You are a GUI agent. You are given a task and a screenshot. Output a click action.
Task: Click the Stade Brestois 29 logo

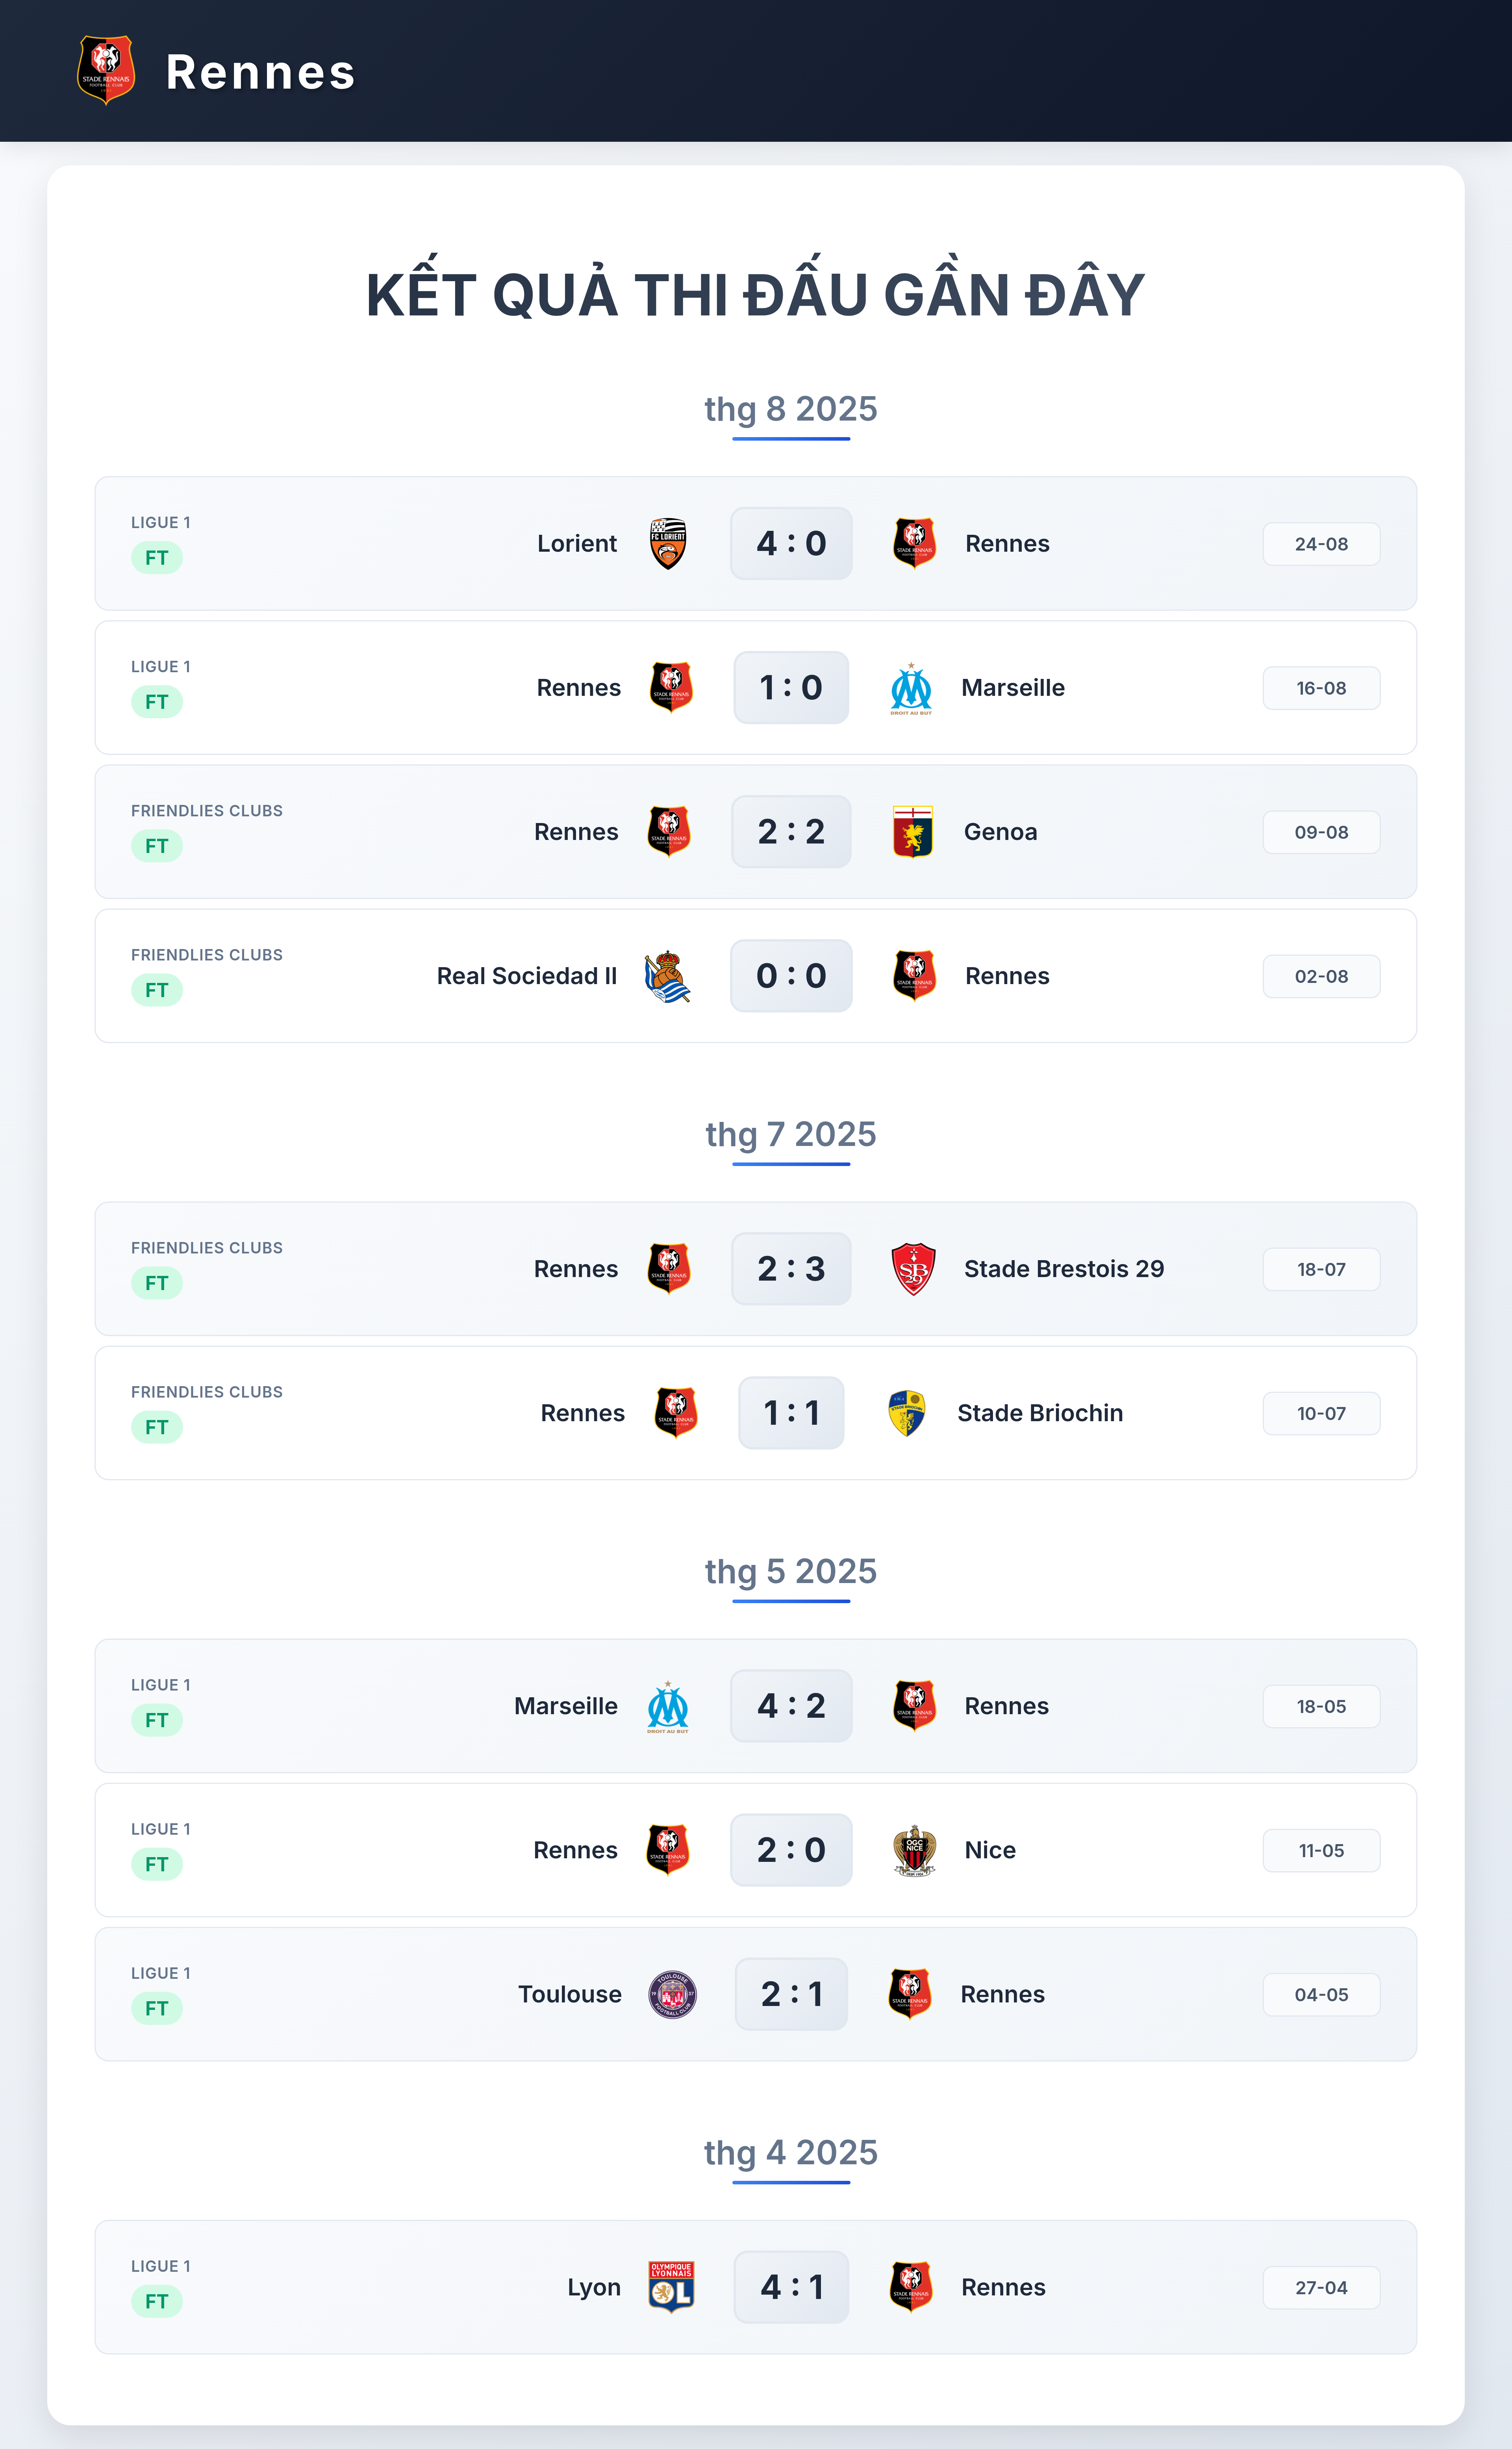pyautogui.click(x=913, y=1269)
